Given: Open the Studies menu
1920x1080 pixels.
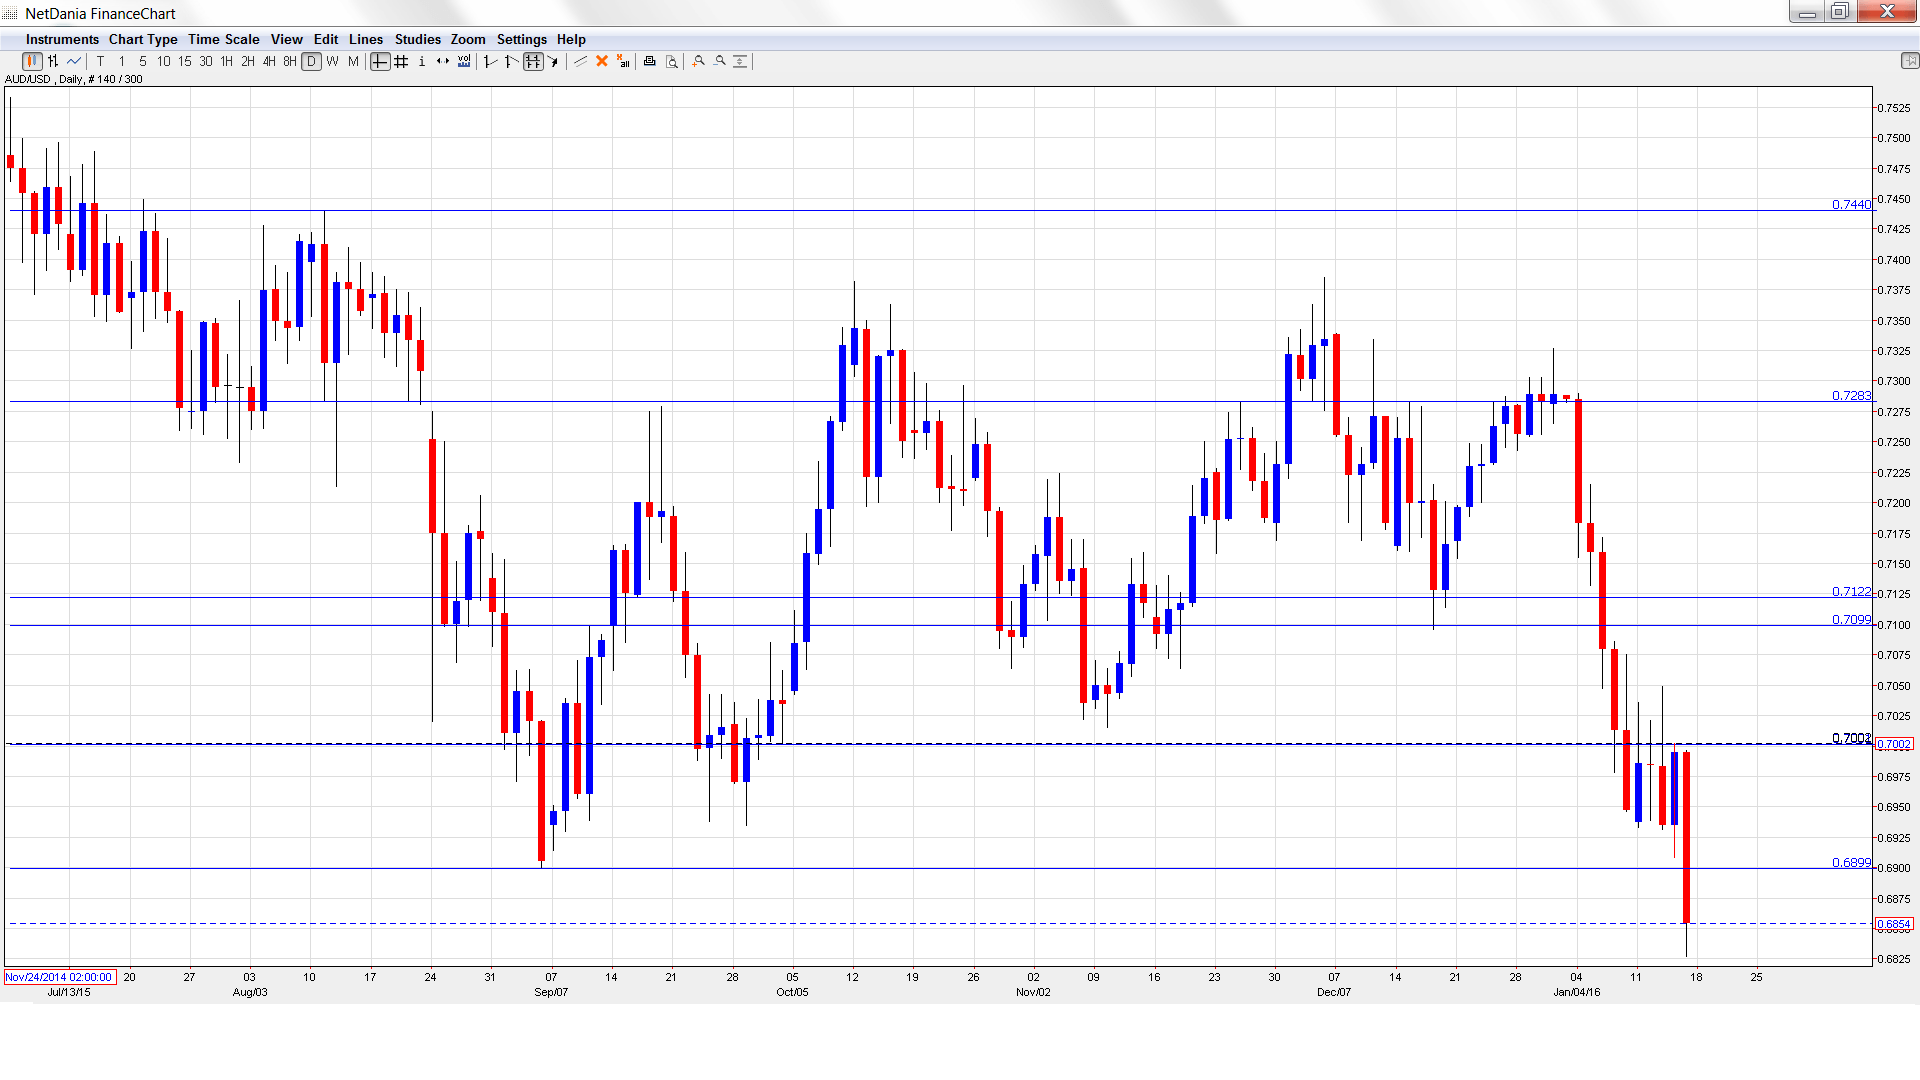Looking at the screenshot, I should (417, 39).
